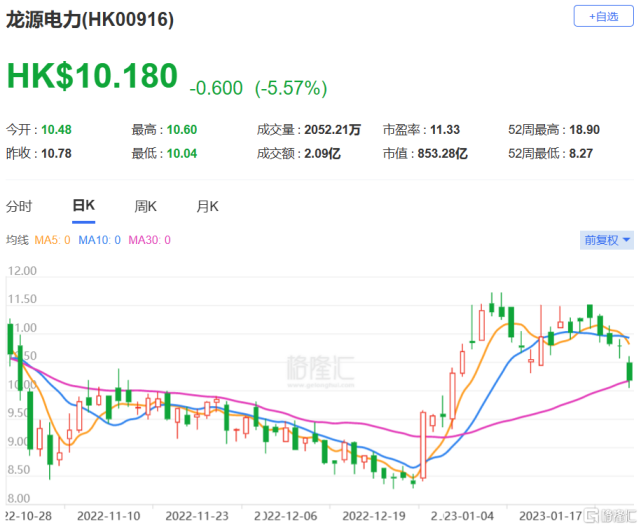Click the MA30 moving average label

(x=149, y=240)
